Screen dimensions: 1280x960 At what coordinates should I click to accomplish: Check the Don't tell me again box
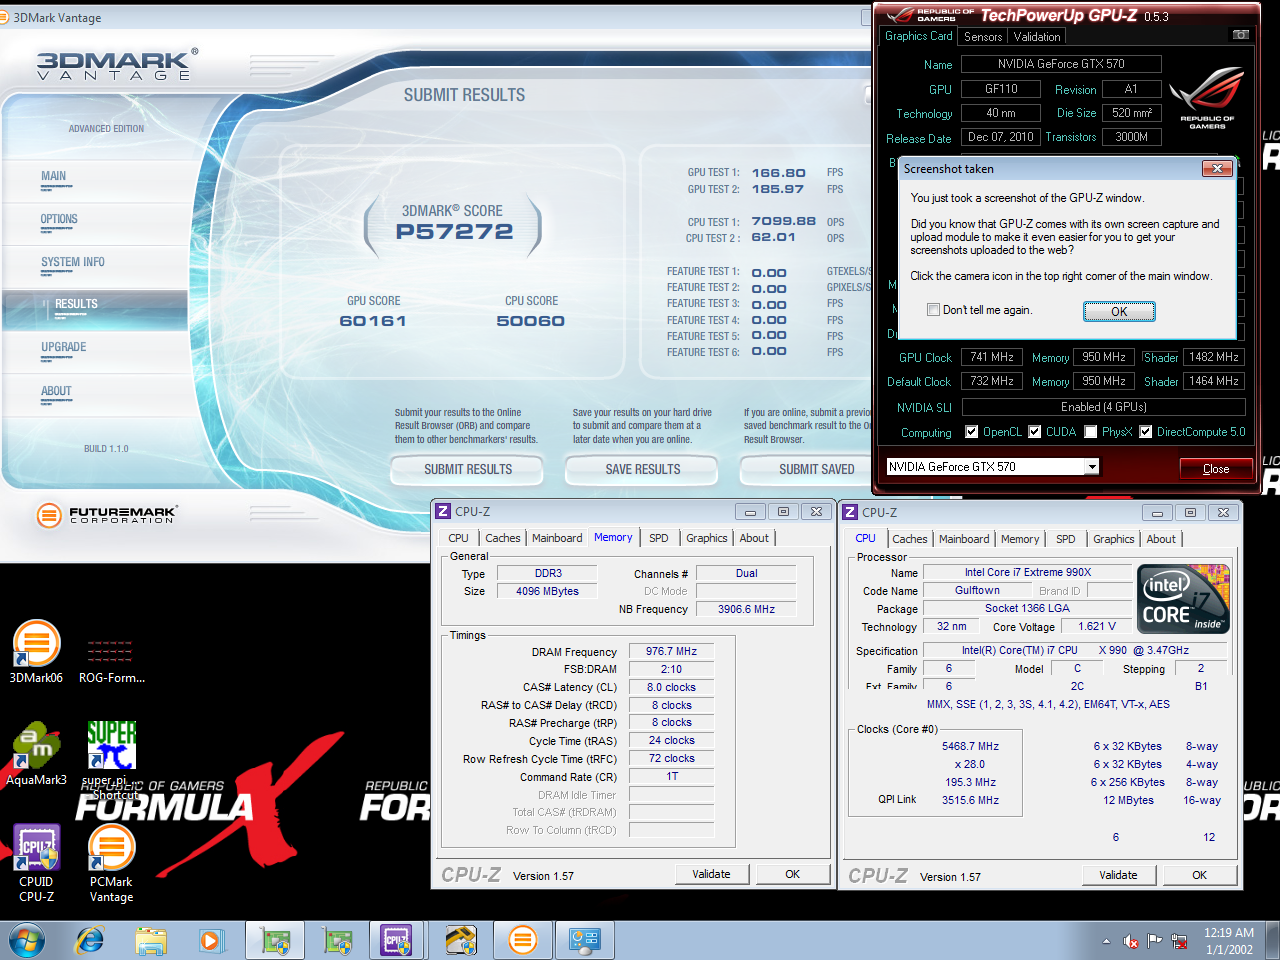click(x=933, y=310)
